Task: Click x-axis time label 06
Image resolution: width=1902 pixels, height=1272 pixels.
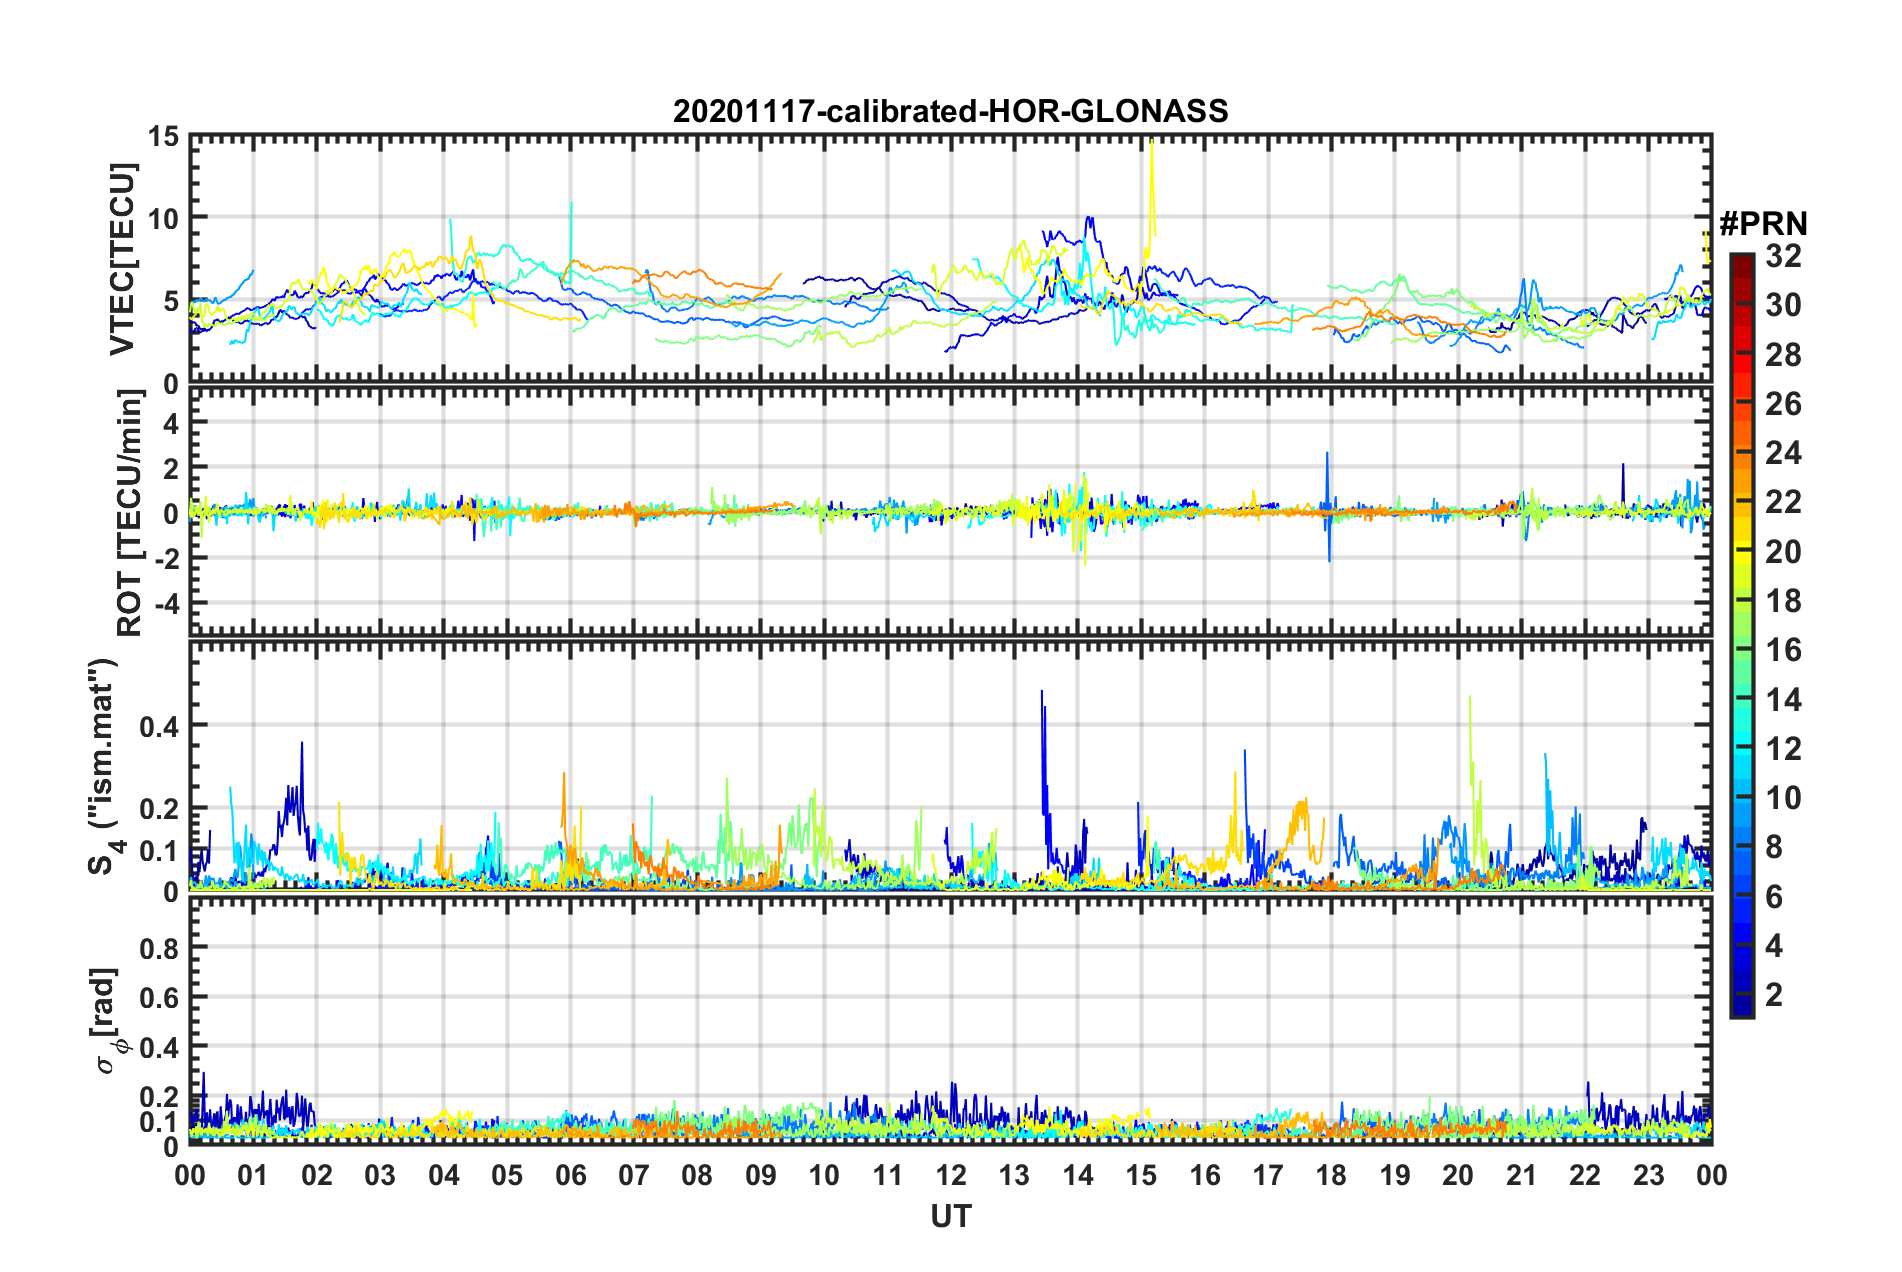Action: (x=571, y=1176)
